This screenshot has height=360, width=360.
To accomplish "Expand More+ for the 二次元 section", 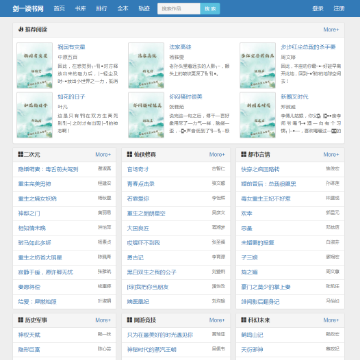I will coord(103,155).
